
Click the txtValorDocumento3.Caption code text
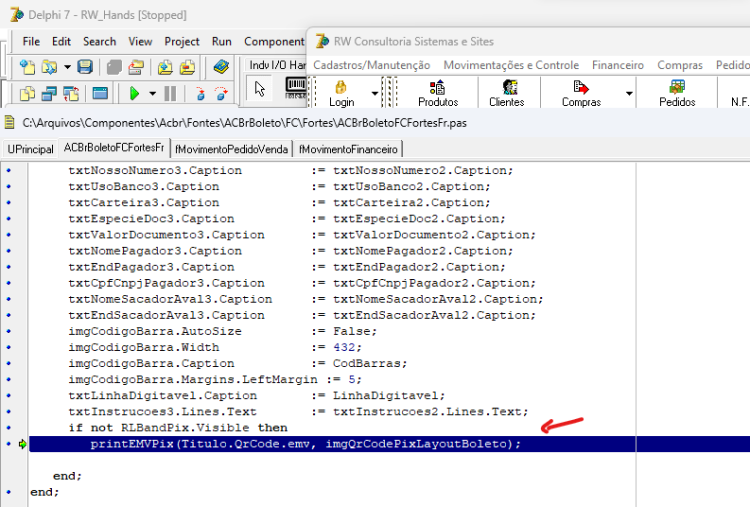166,235
